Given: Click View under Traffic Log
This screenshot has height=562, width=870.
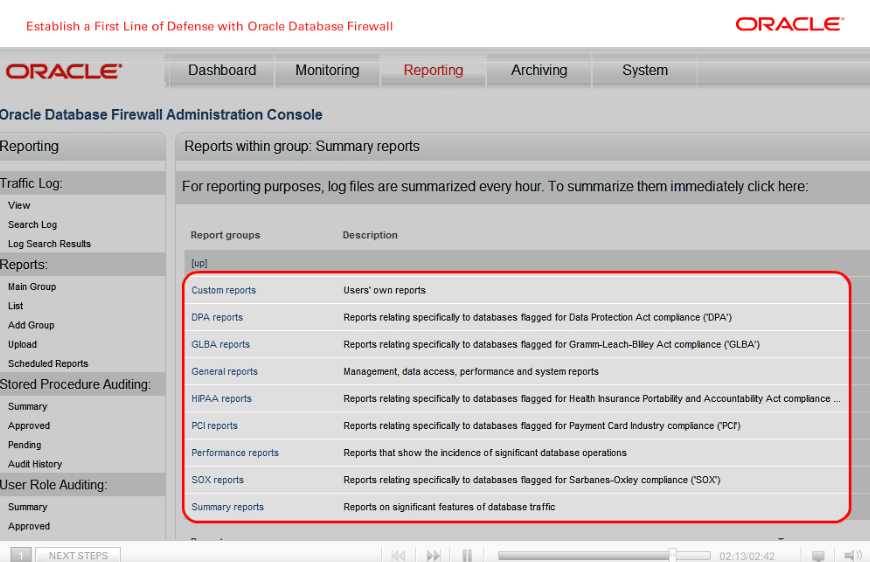Looking at the screenshot, I should 19,205.
